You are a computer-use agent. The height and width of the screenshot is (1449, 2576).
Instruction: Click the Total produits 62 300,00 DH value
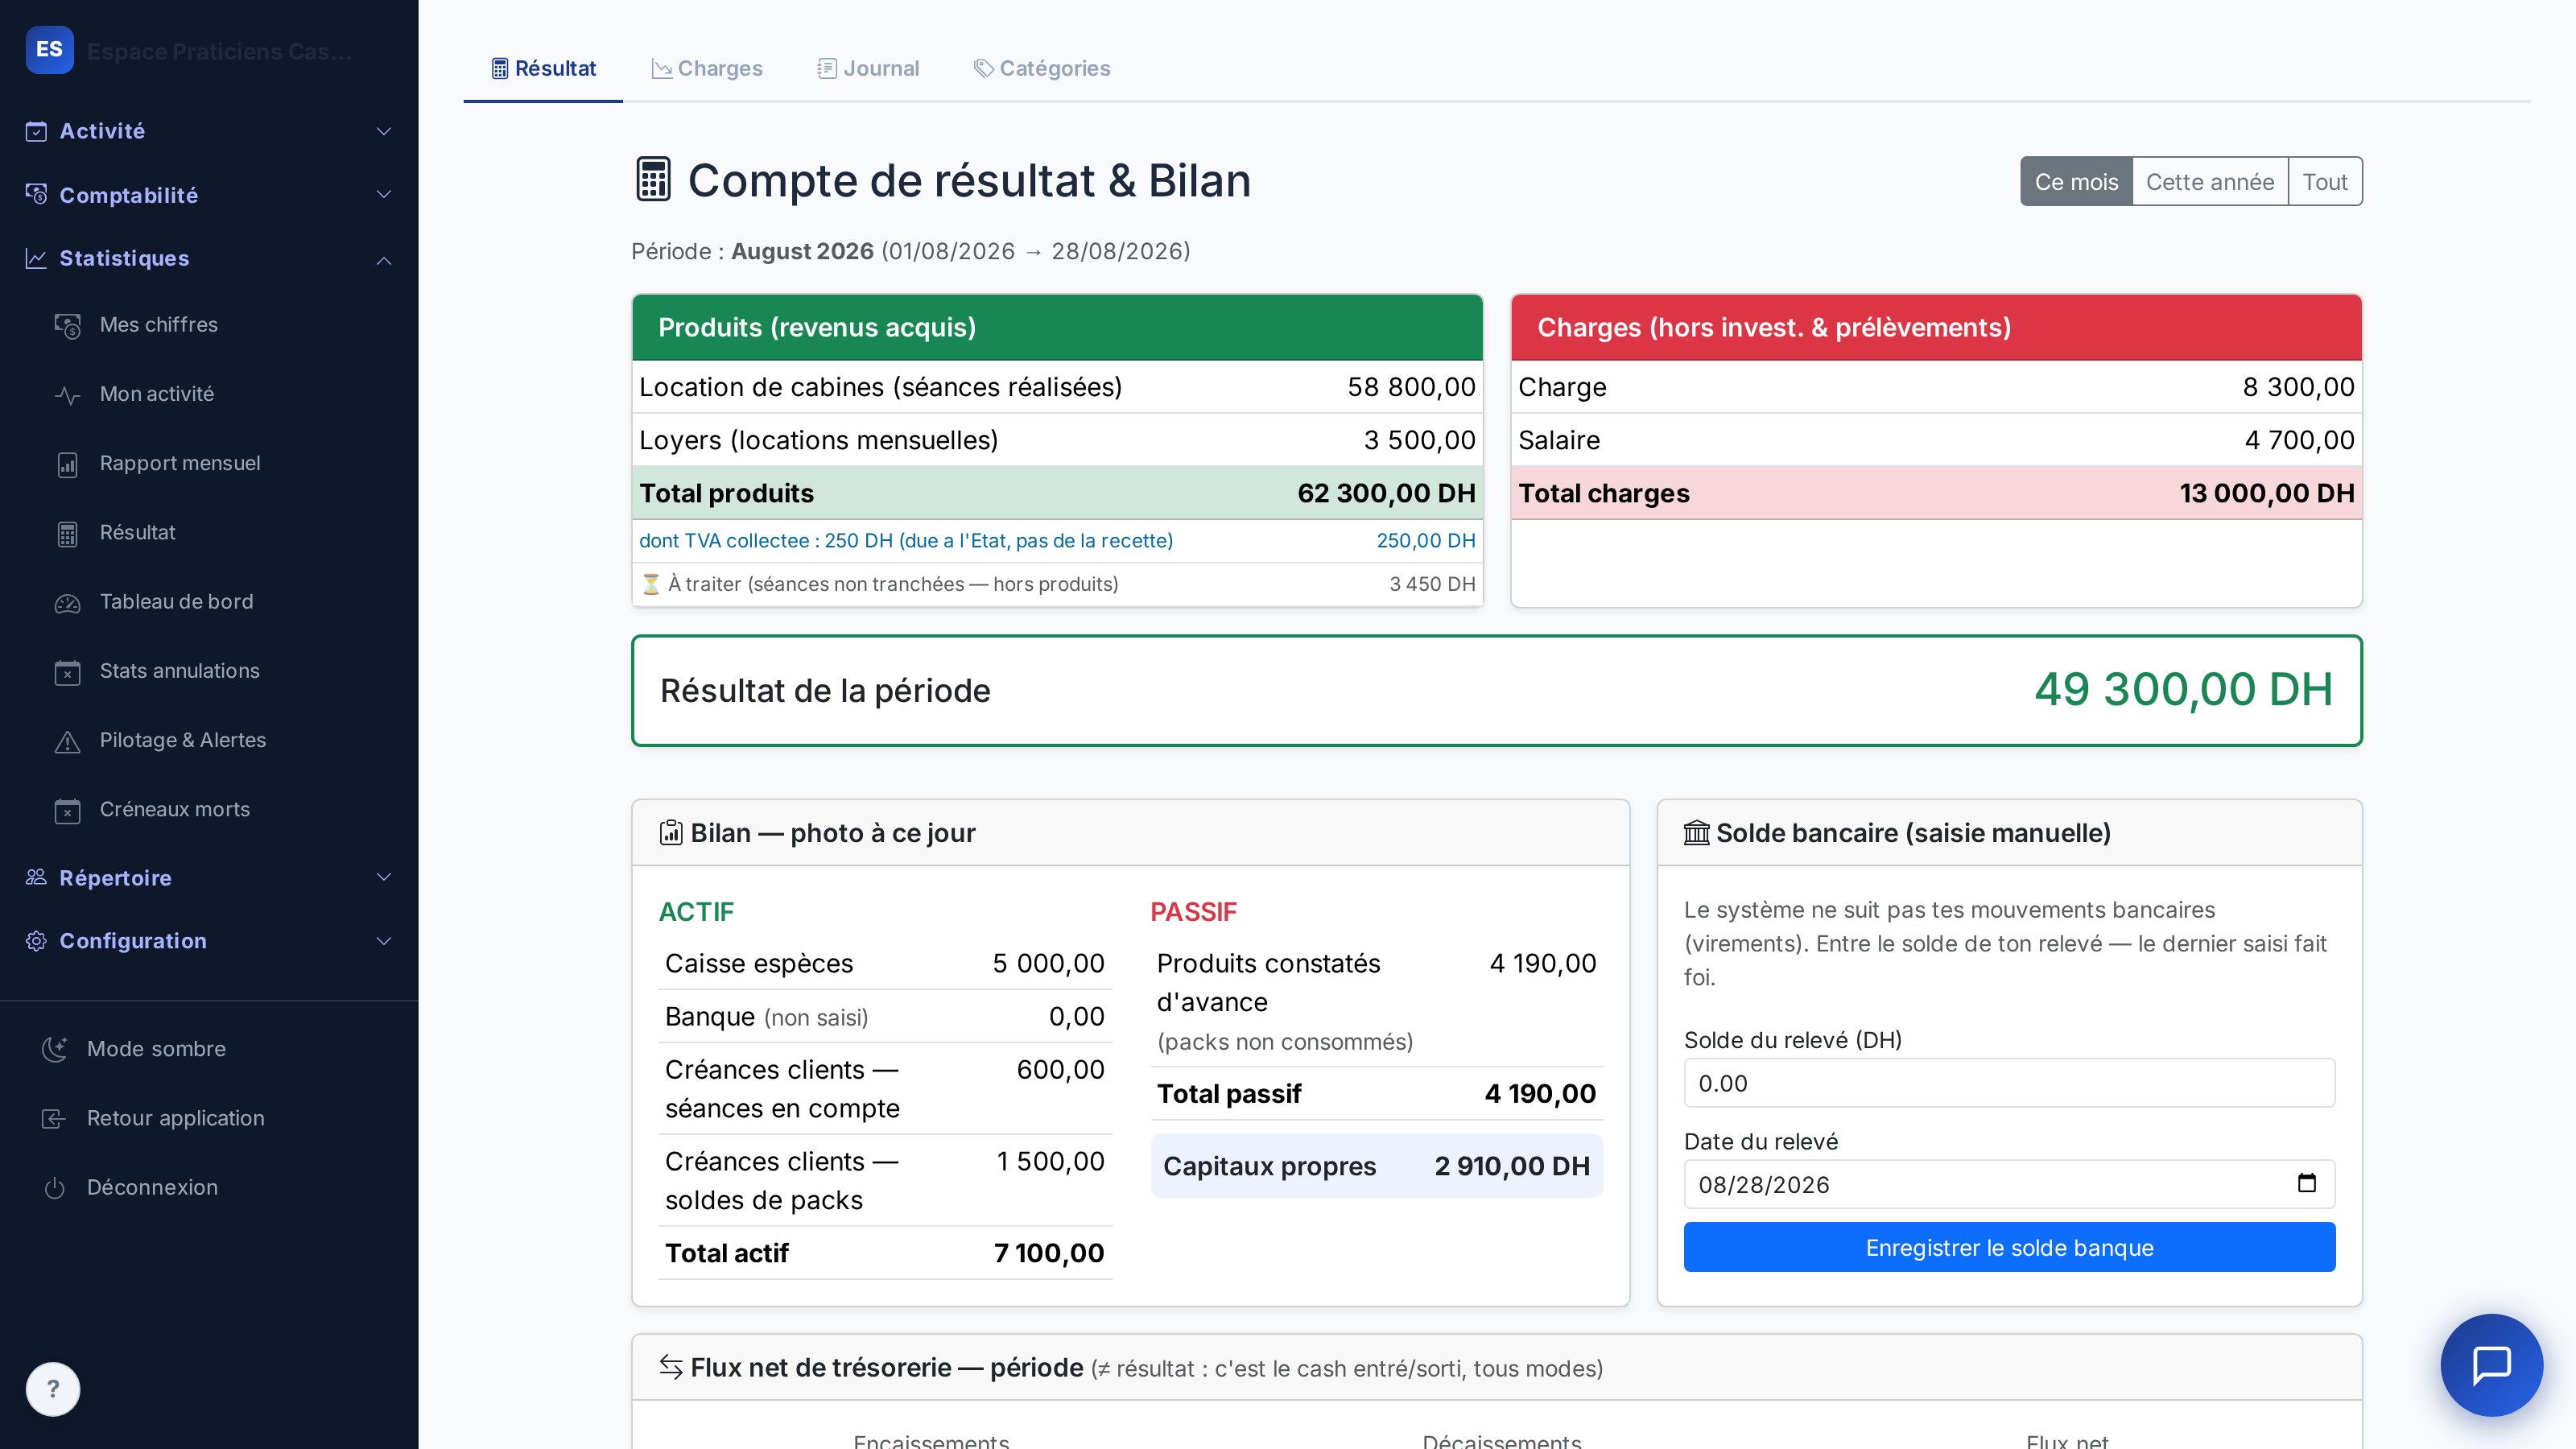pyautogui.click(x=1386, y=493)
